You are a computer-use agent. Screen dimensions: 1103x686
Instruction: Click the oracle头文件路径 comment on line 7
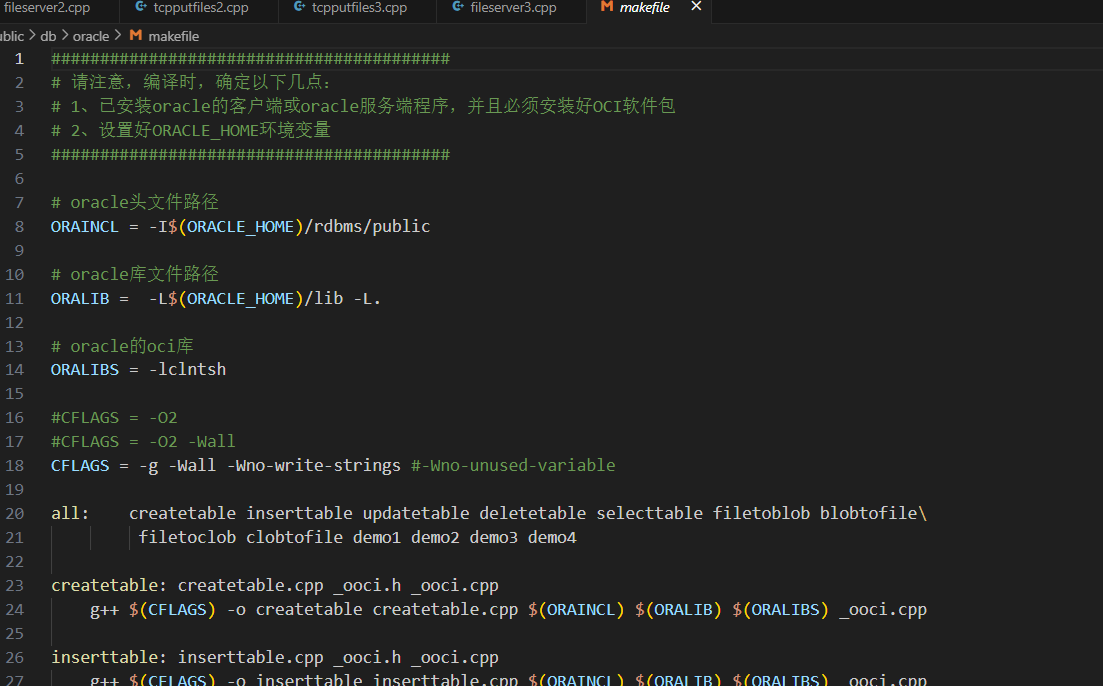(134, 203)
